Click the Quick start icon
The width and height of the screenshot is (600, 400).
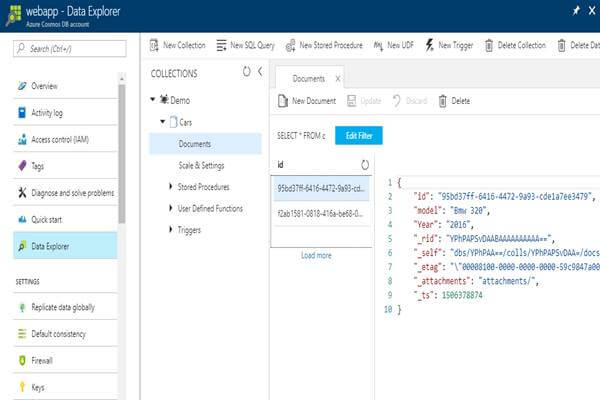[x=22, y=219]
